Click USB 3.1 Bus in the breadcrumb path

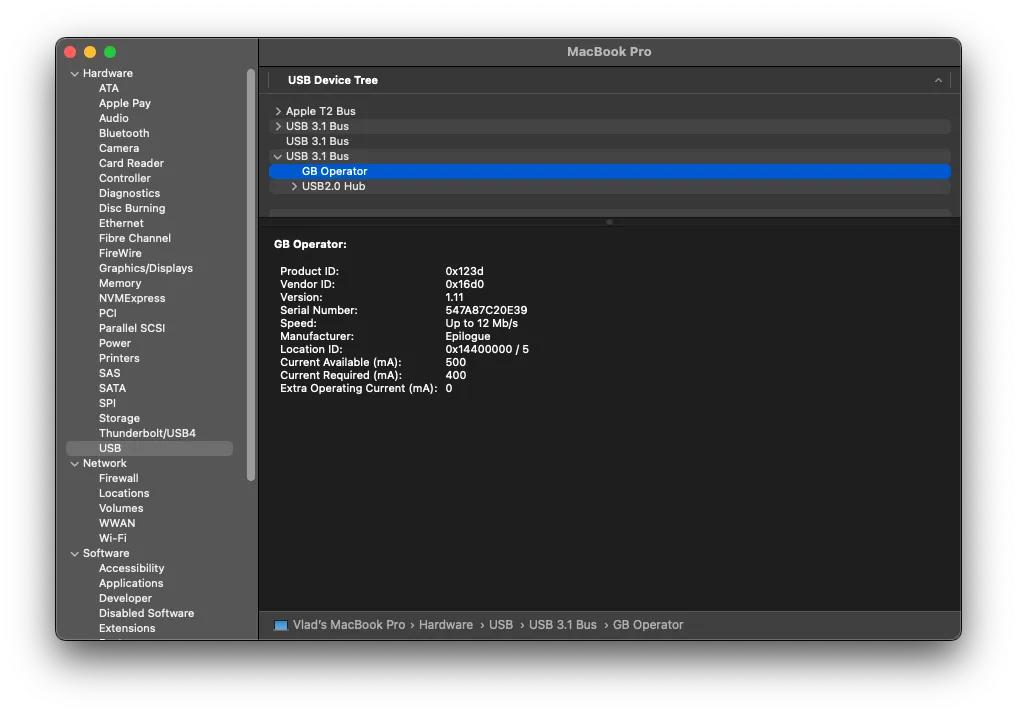[x=563, y=625]
